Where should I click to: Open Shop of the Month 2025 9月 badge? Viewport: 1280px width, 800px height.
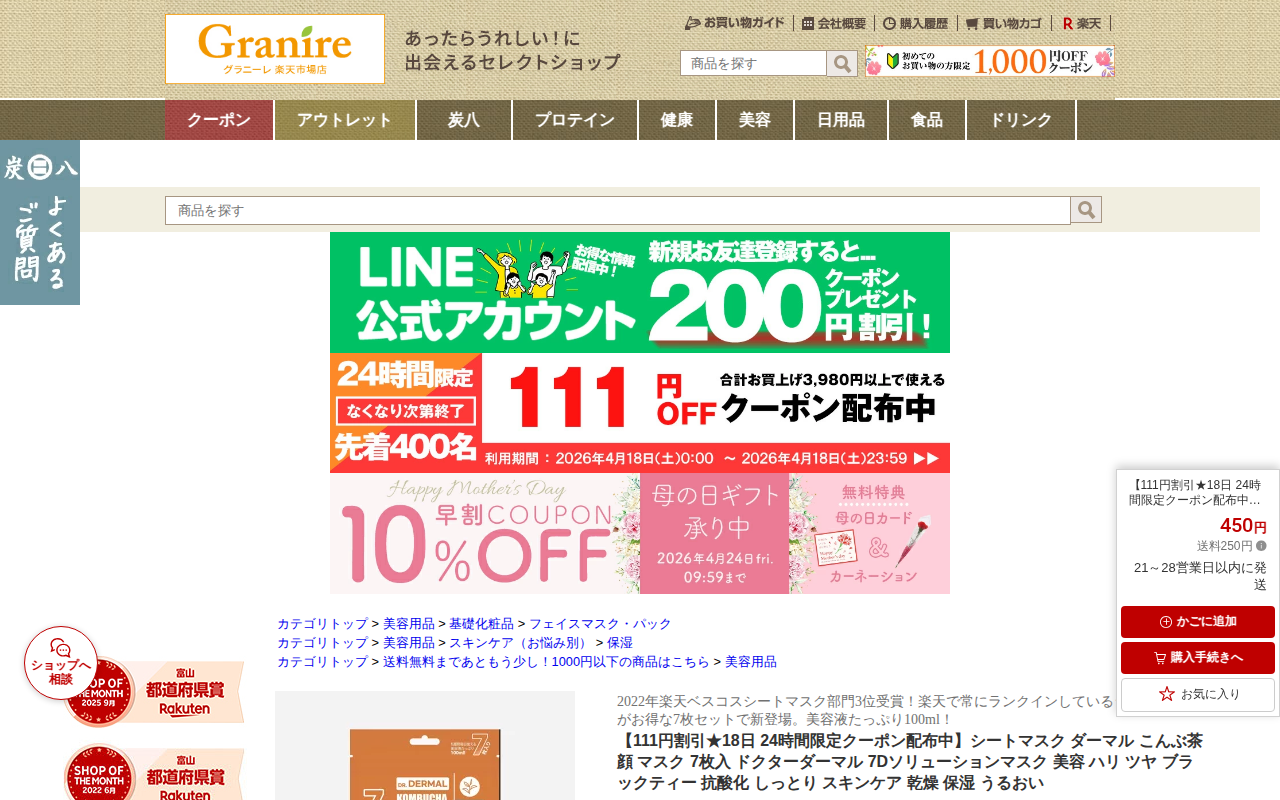pyautogui.click(x=154, y=691)
